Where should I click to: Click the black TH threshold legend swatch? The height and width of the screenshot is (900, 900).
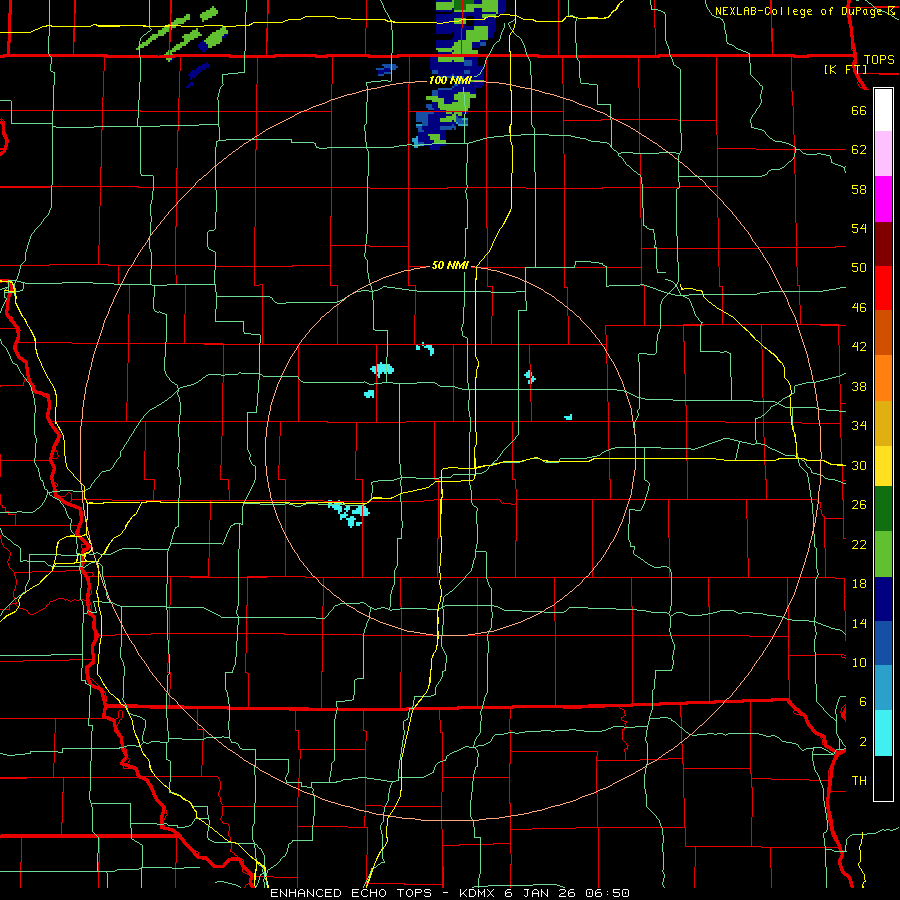click(883, 778)
